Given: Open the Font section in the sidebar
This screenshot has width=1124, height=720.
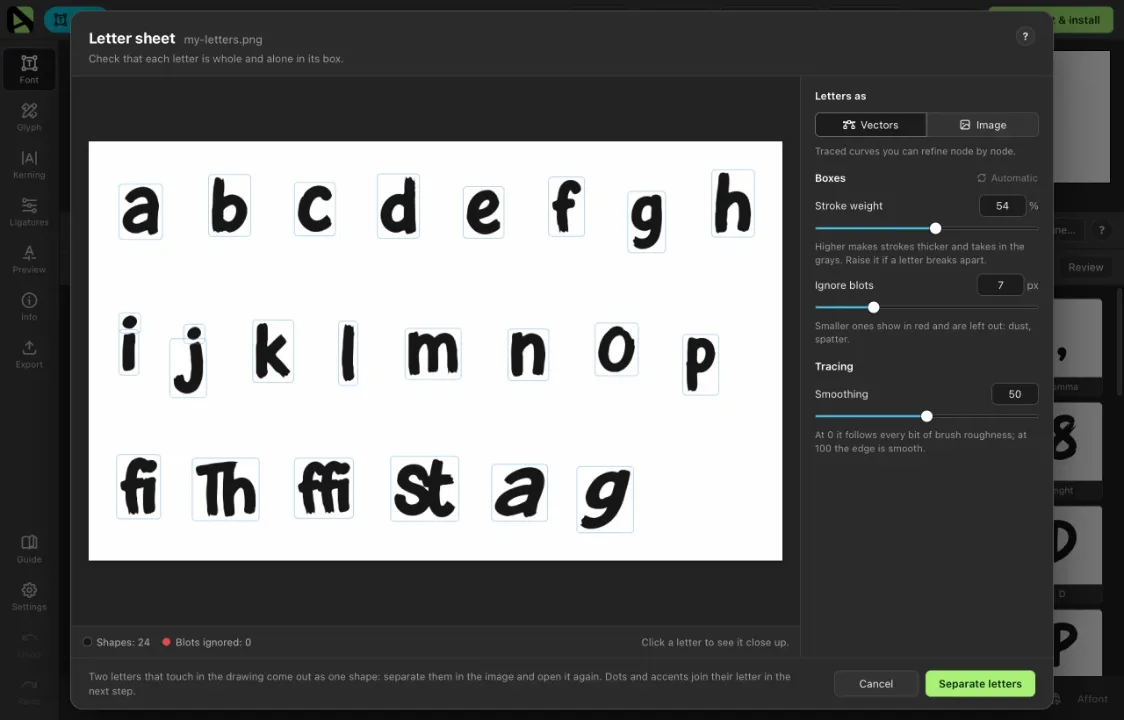Looking at the screenshot, I should 29,70.
